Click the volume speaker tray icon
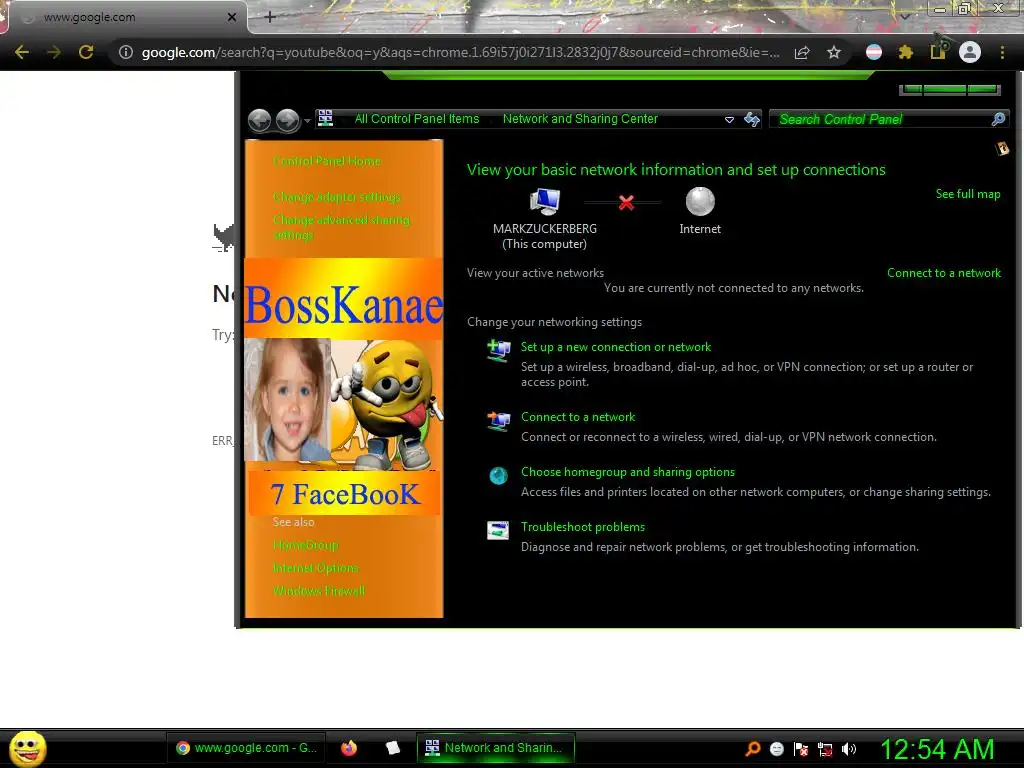The height and width of the screenshot is (768, 1024). click(x=848, y=749)
